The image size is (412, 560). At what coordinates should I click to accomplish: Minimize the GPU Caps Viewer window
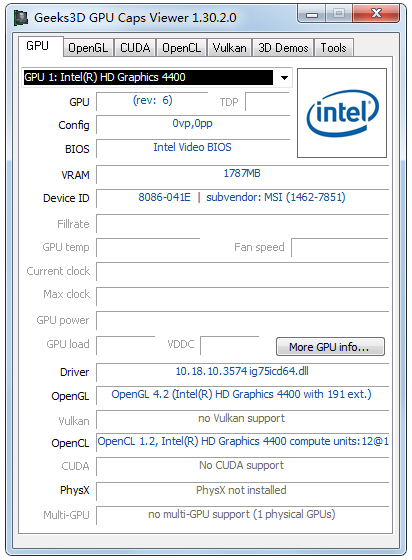pos(312,14)
